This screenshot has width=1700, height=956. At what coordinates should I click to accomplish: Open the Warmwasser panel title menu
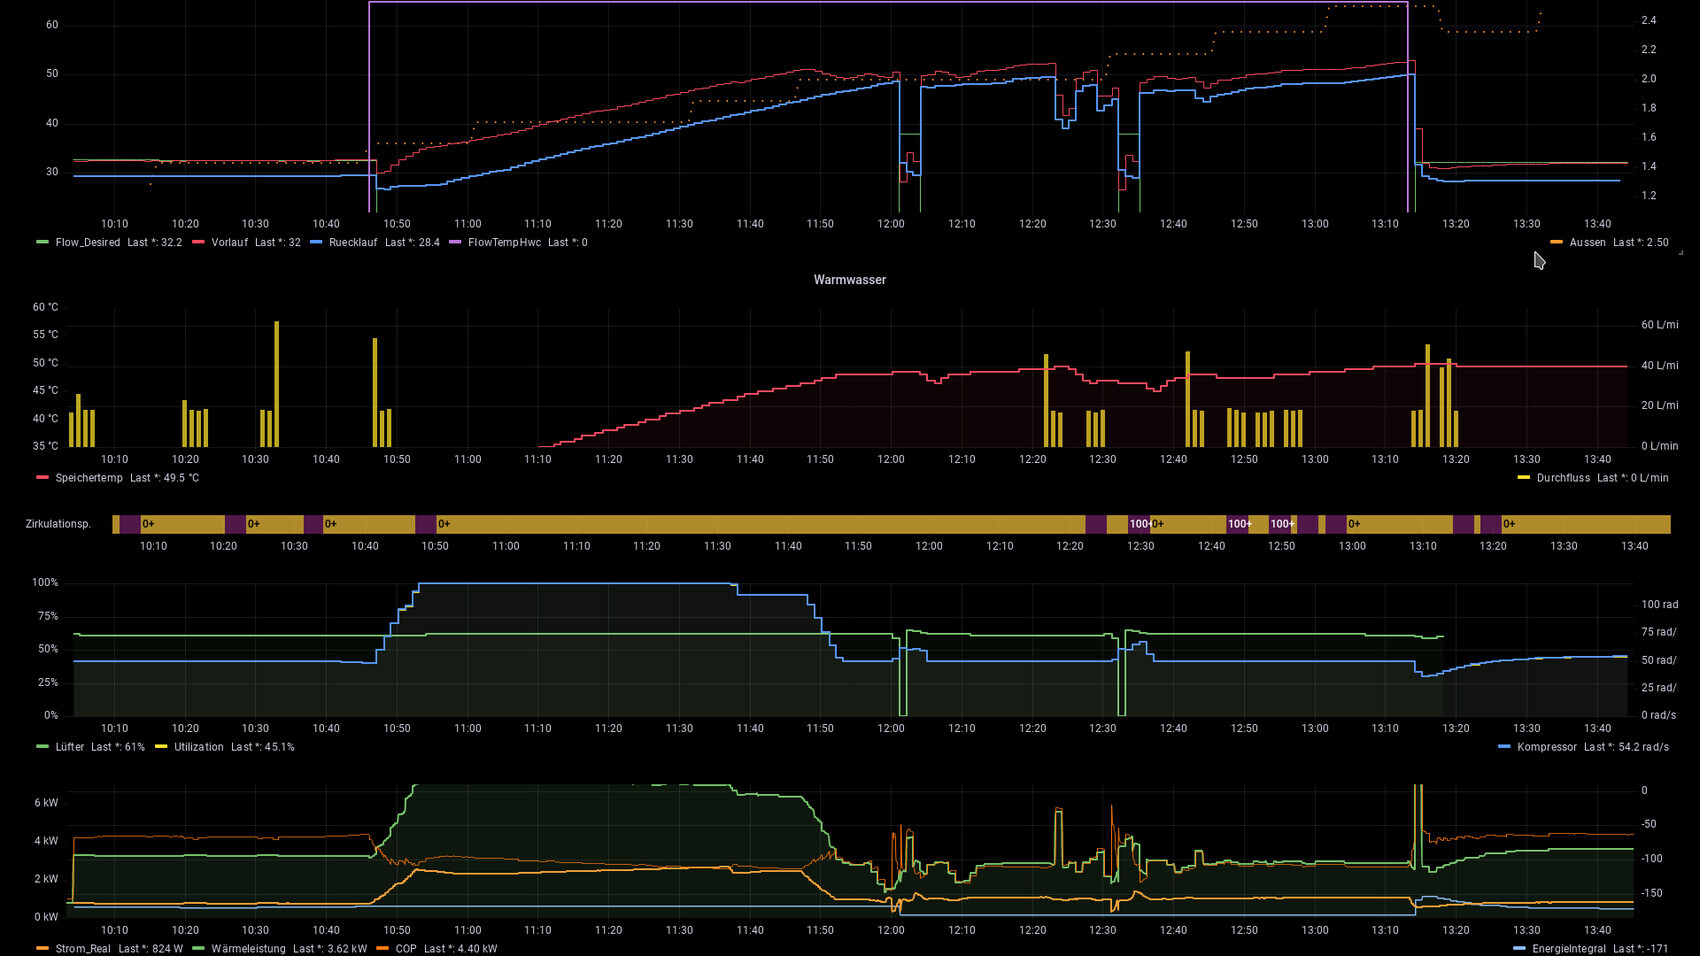849,280
